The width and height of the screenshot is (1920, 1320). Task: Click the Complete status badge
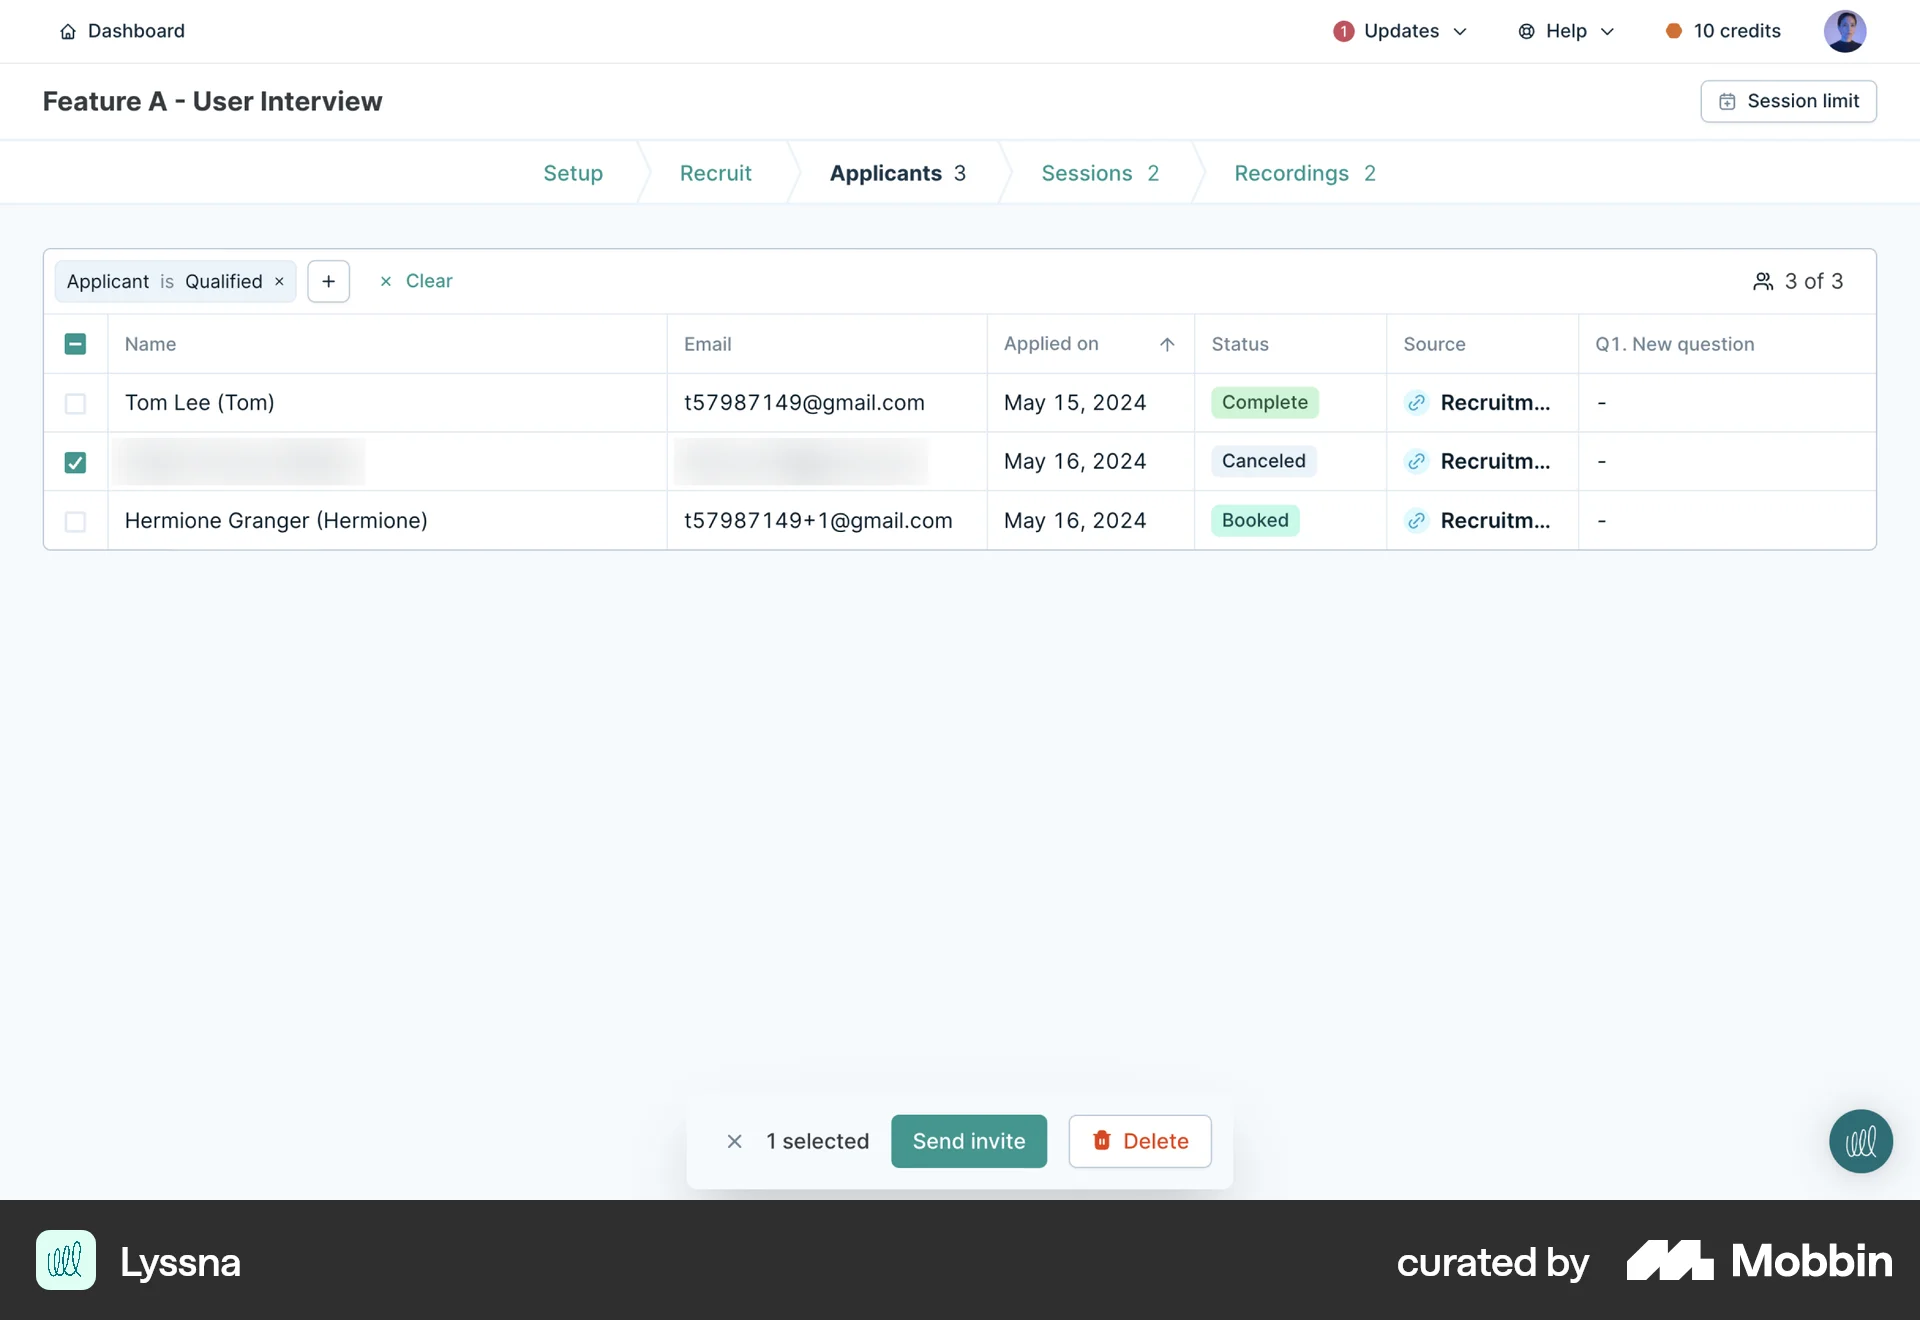tap(1264, 402)
